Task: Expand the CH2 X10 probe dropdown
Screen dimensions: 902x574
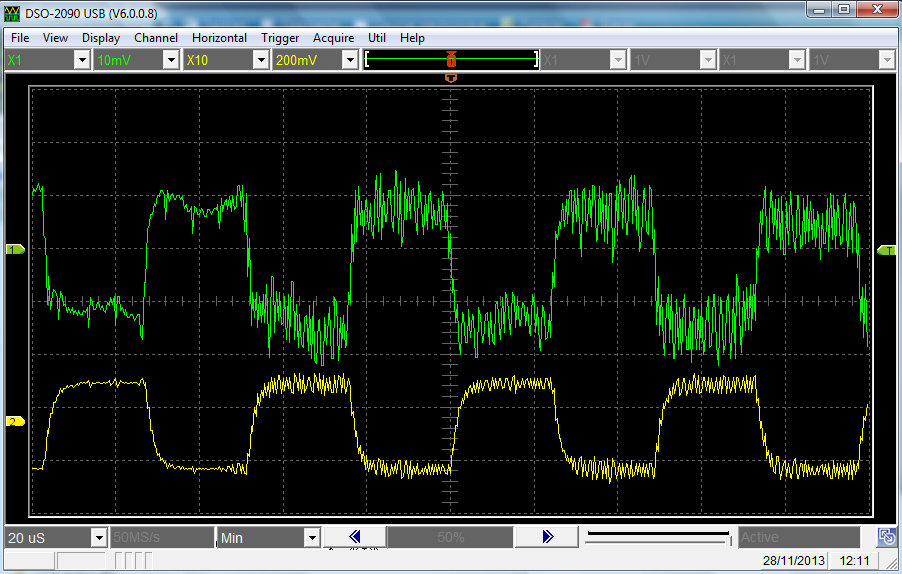Action: coord(260,60)
